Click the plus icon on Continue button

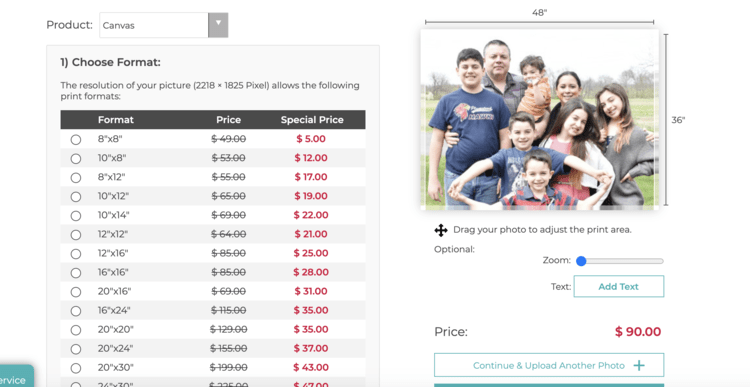tap(639, 365)
